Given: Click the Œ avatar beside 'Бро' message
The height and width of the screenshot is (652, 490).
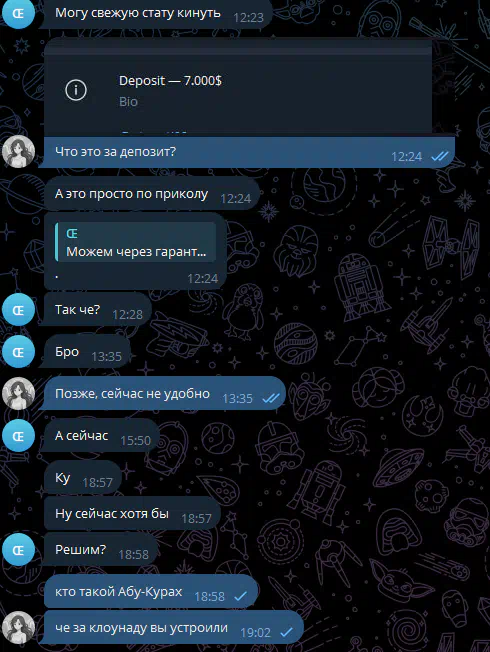Looking at the screenshot, I should point(18,352).
